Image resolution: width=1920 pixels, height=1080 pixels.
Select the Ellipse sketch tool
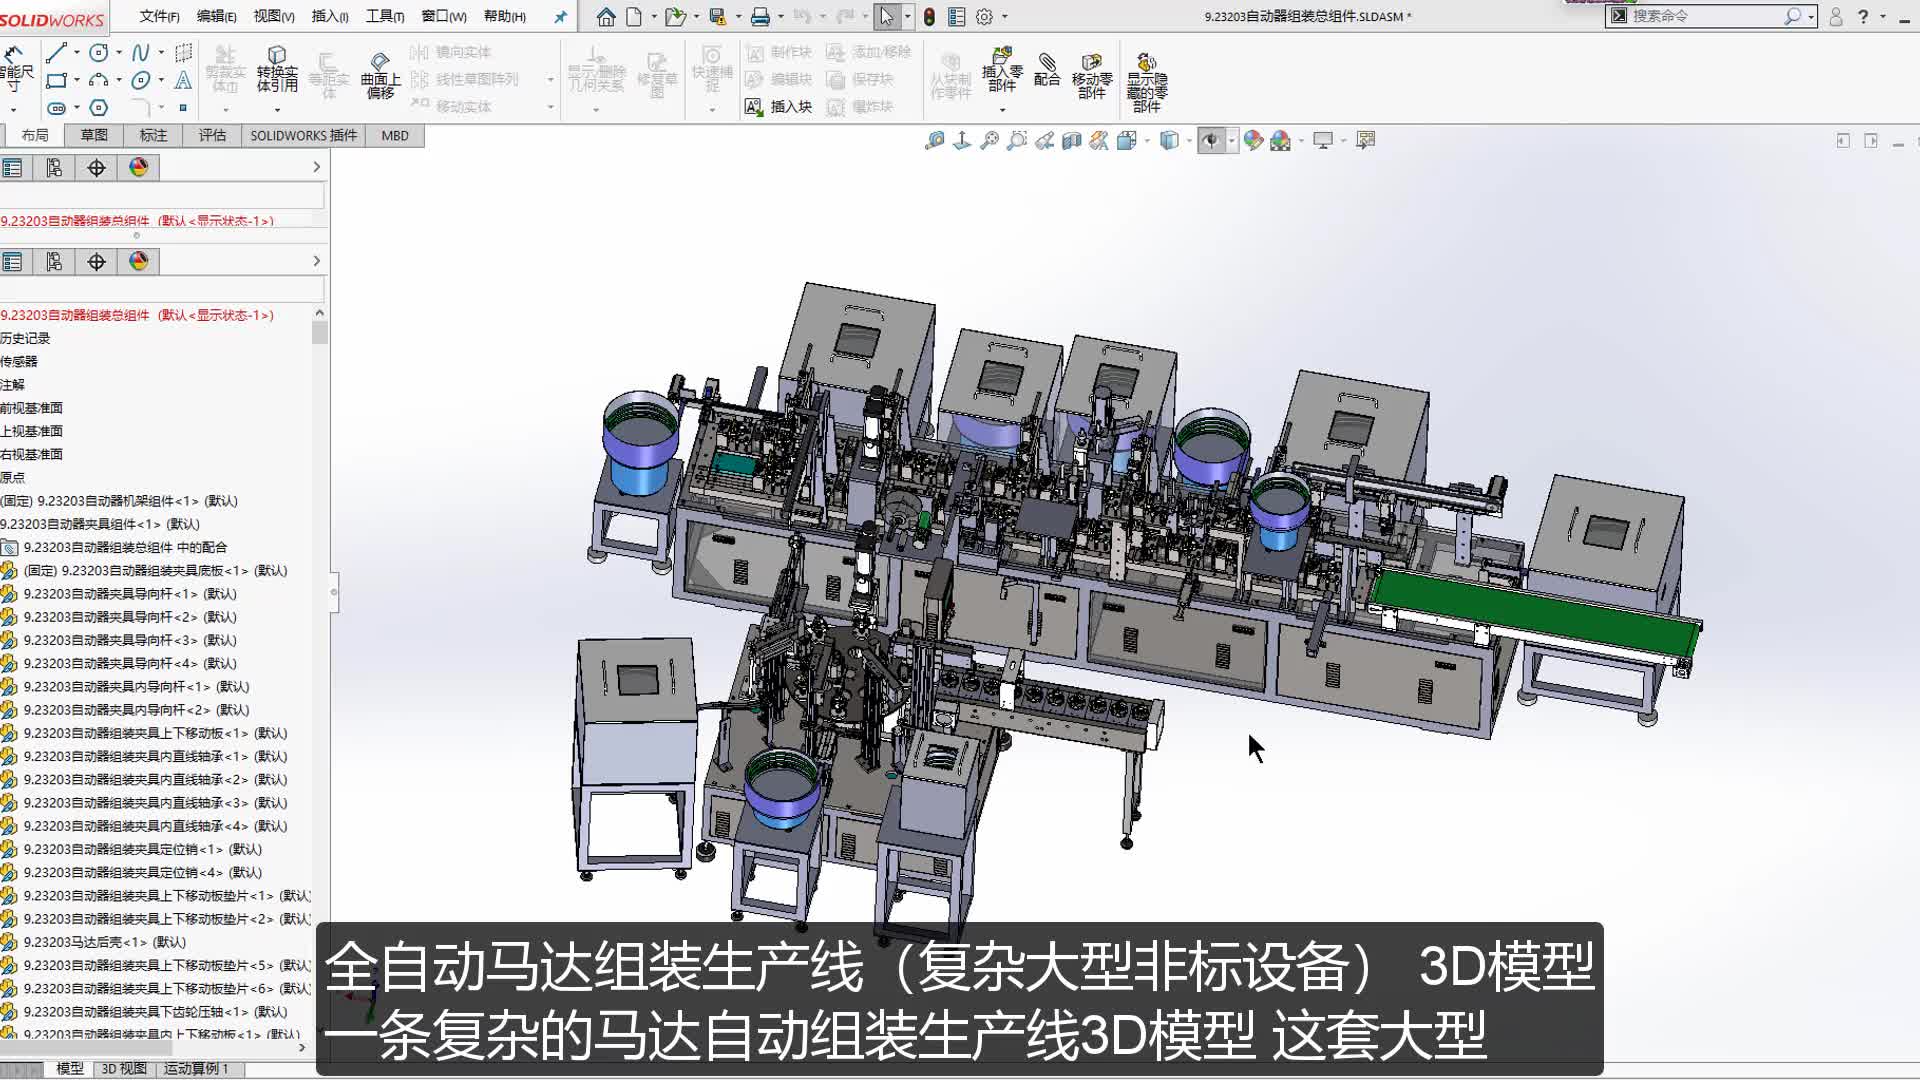pyautogui.click(x=140, y=80)
